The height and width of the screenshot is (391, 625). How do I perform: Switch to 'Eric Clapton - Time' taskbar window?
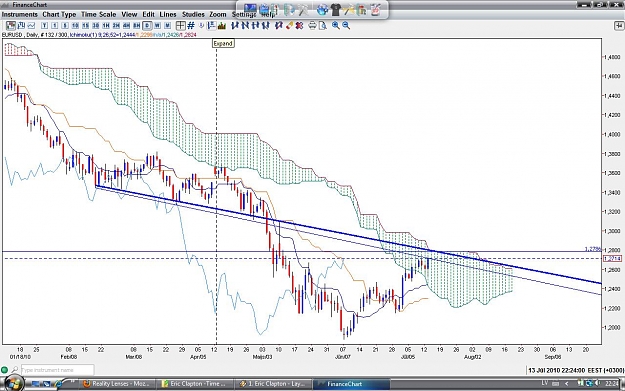coord(194,384)
